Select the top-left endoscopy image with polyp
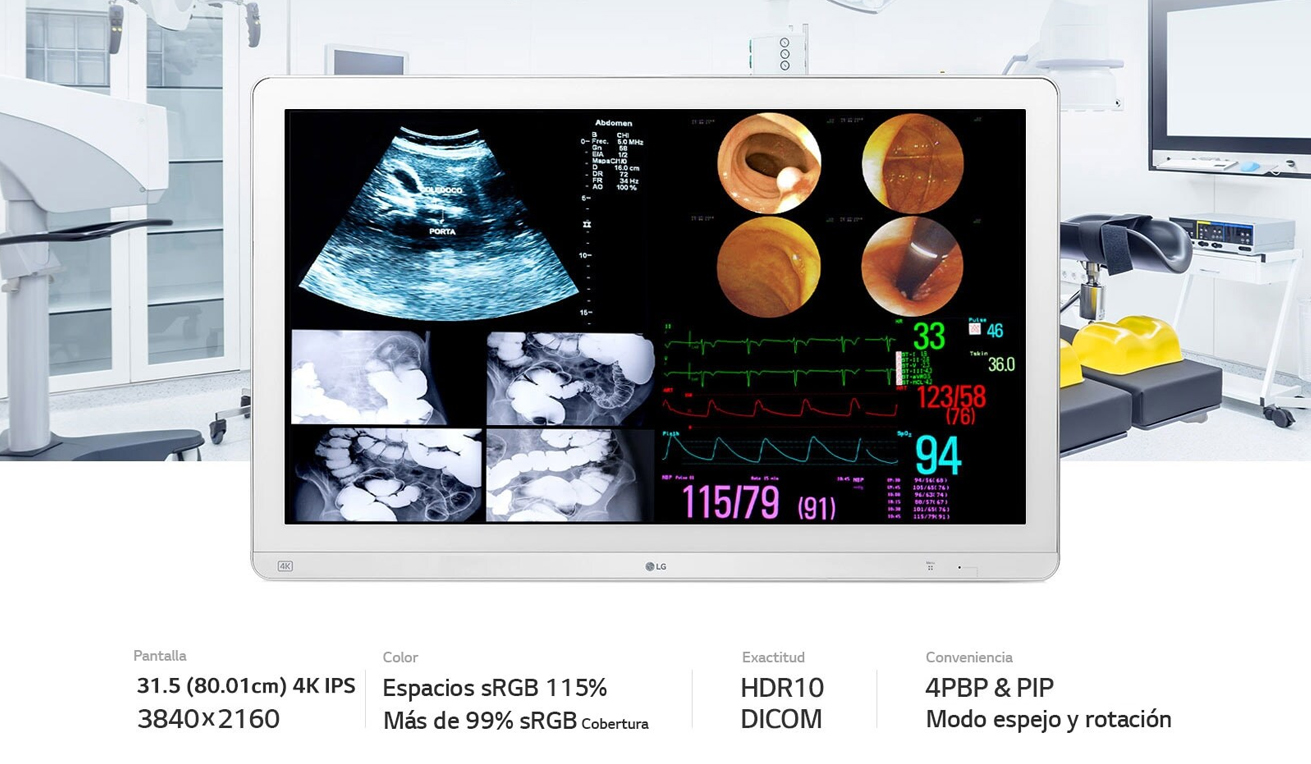This screenshot has width=1311, height=764. [769, 163]
